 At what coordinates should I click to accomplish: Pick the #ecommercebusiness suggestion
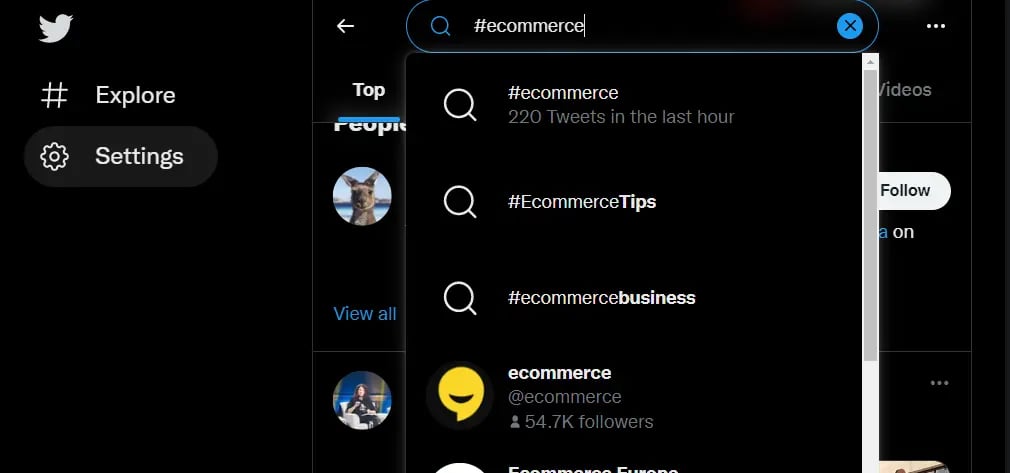(634, 298)
